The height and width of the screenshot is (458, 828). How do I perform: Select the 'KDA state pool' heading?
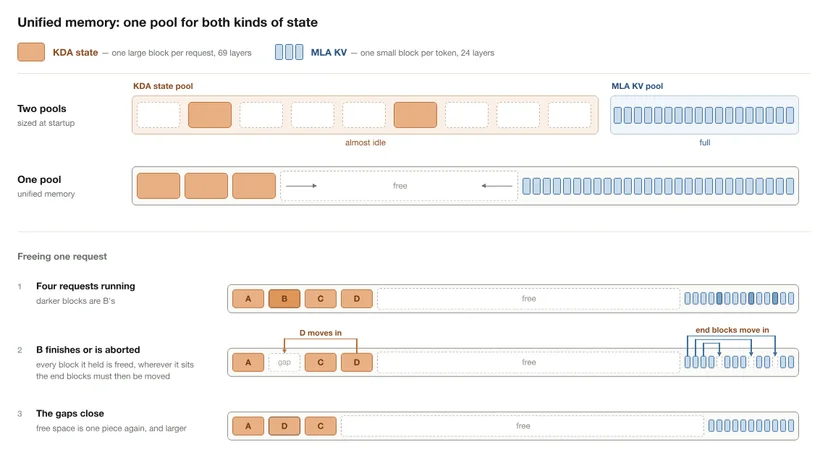(163, 86)
